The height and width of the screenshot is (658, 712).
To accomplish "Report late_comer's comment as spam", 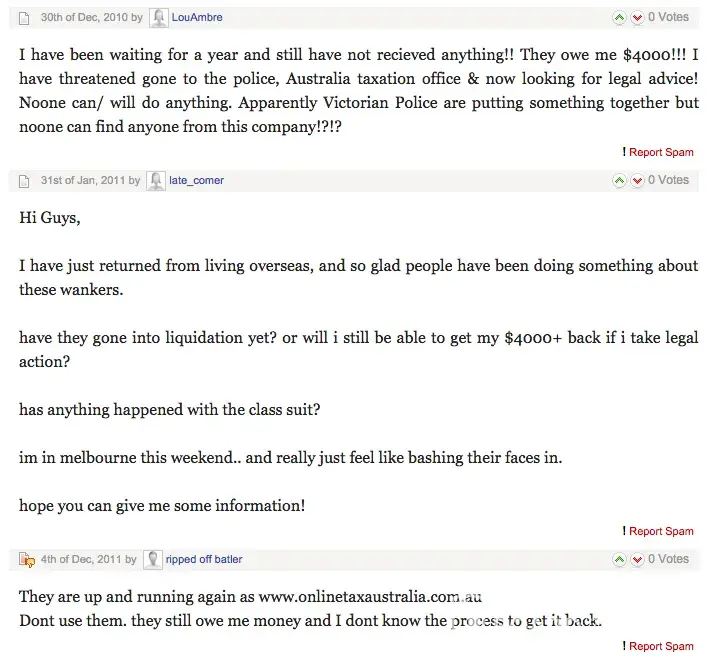I will [660, 532].
